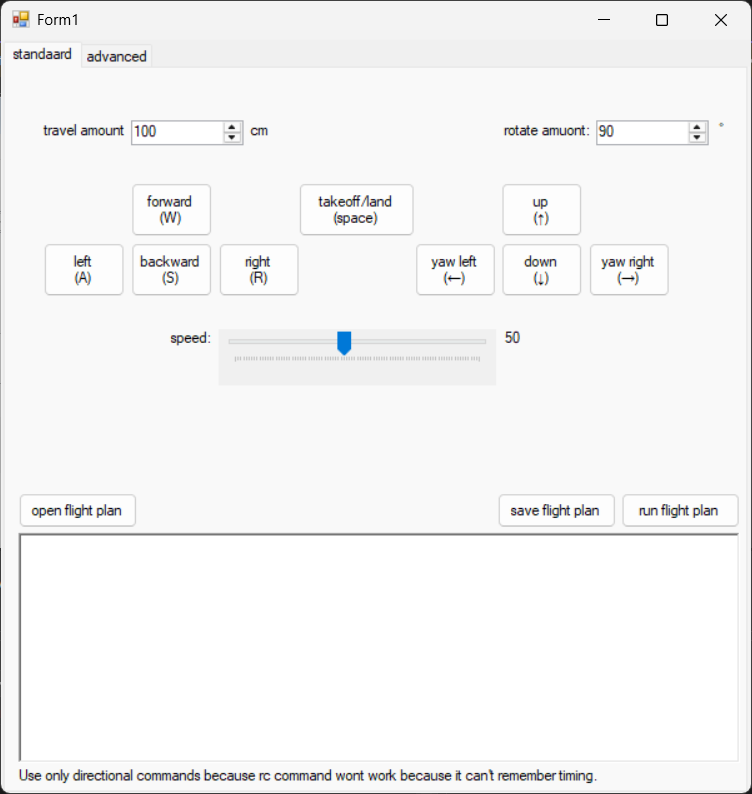
Task: Decrease travel amount with down spinner arrow
Action: 232,138
